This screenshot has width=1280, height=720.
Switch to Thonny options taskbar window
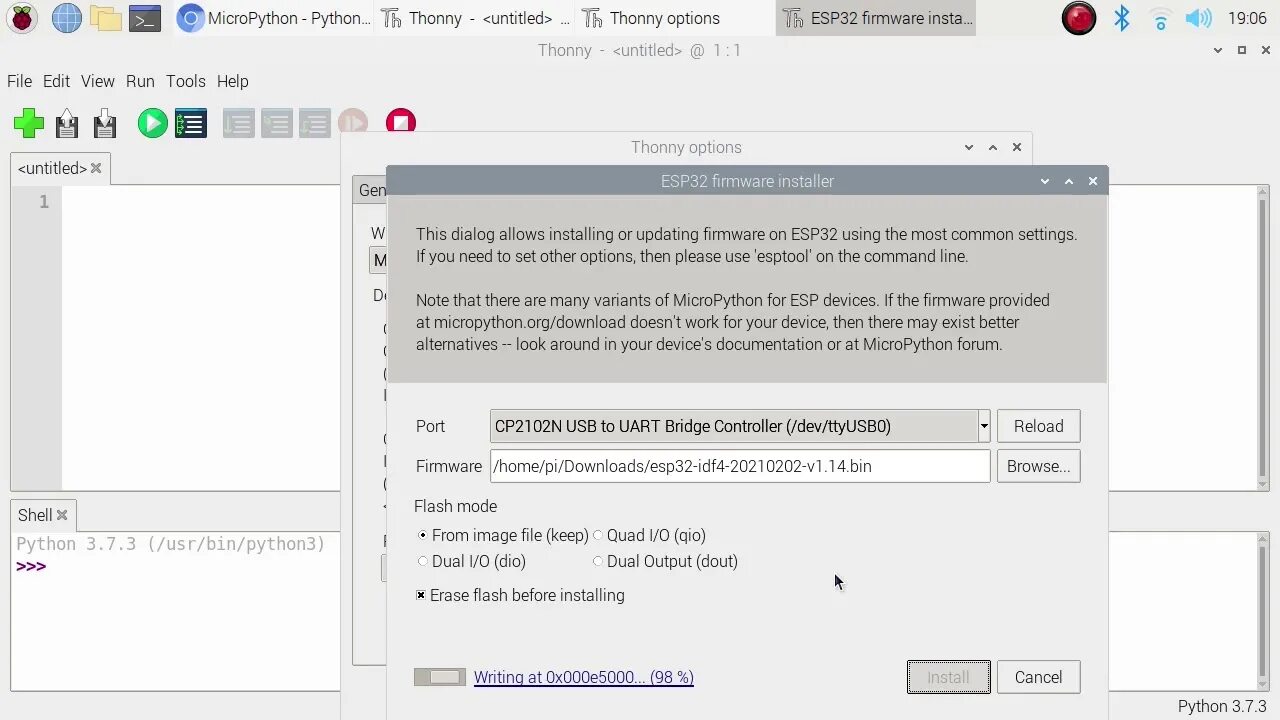click(675, 18)
